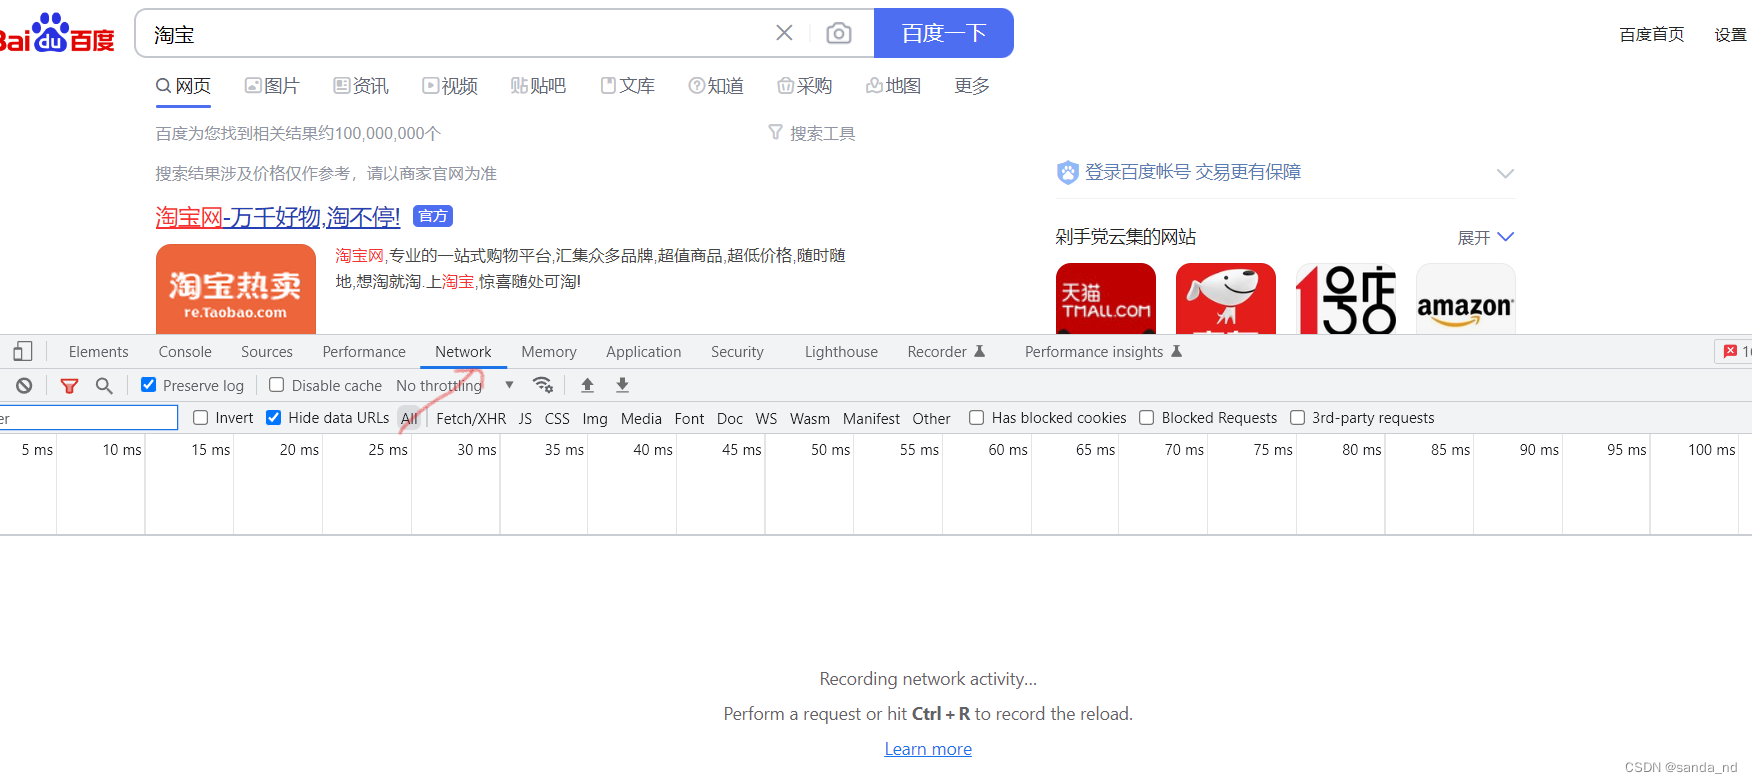The width and height of the screenshot is (1752, 783).
Task: Open the network conditions wifi icon
Action: click(543, 385)
